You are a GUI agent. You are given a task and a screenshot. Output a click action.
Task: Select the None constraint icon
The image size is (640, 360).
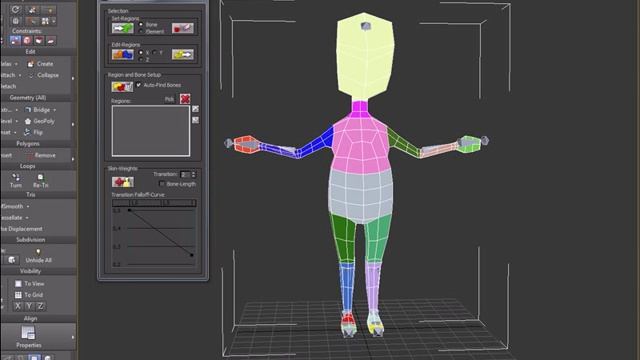15,40
